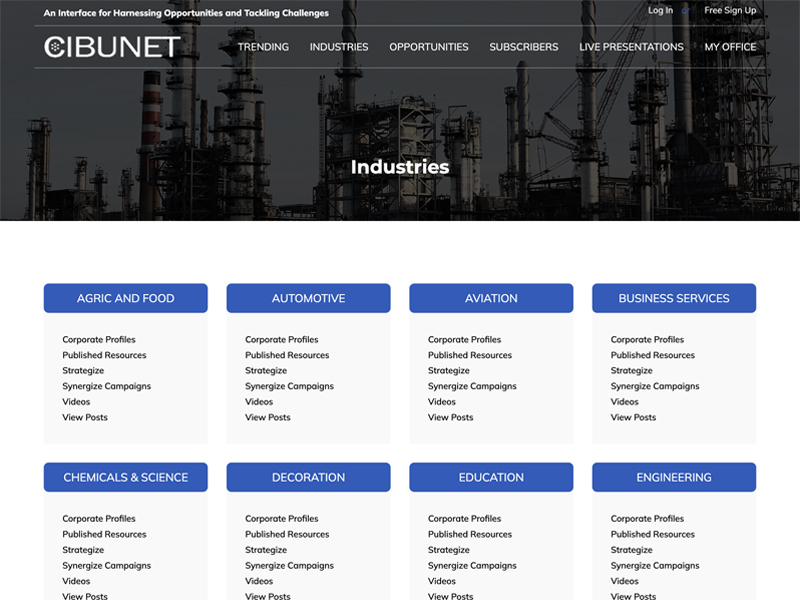This screenshot has width=800, height=600.
Task: Select Live Presentations in the navigation
Action: (x=631, y=47)
